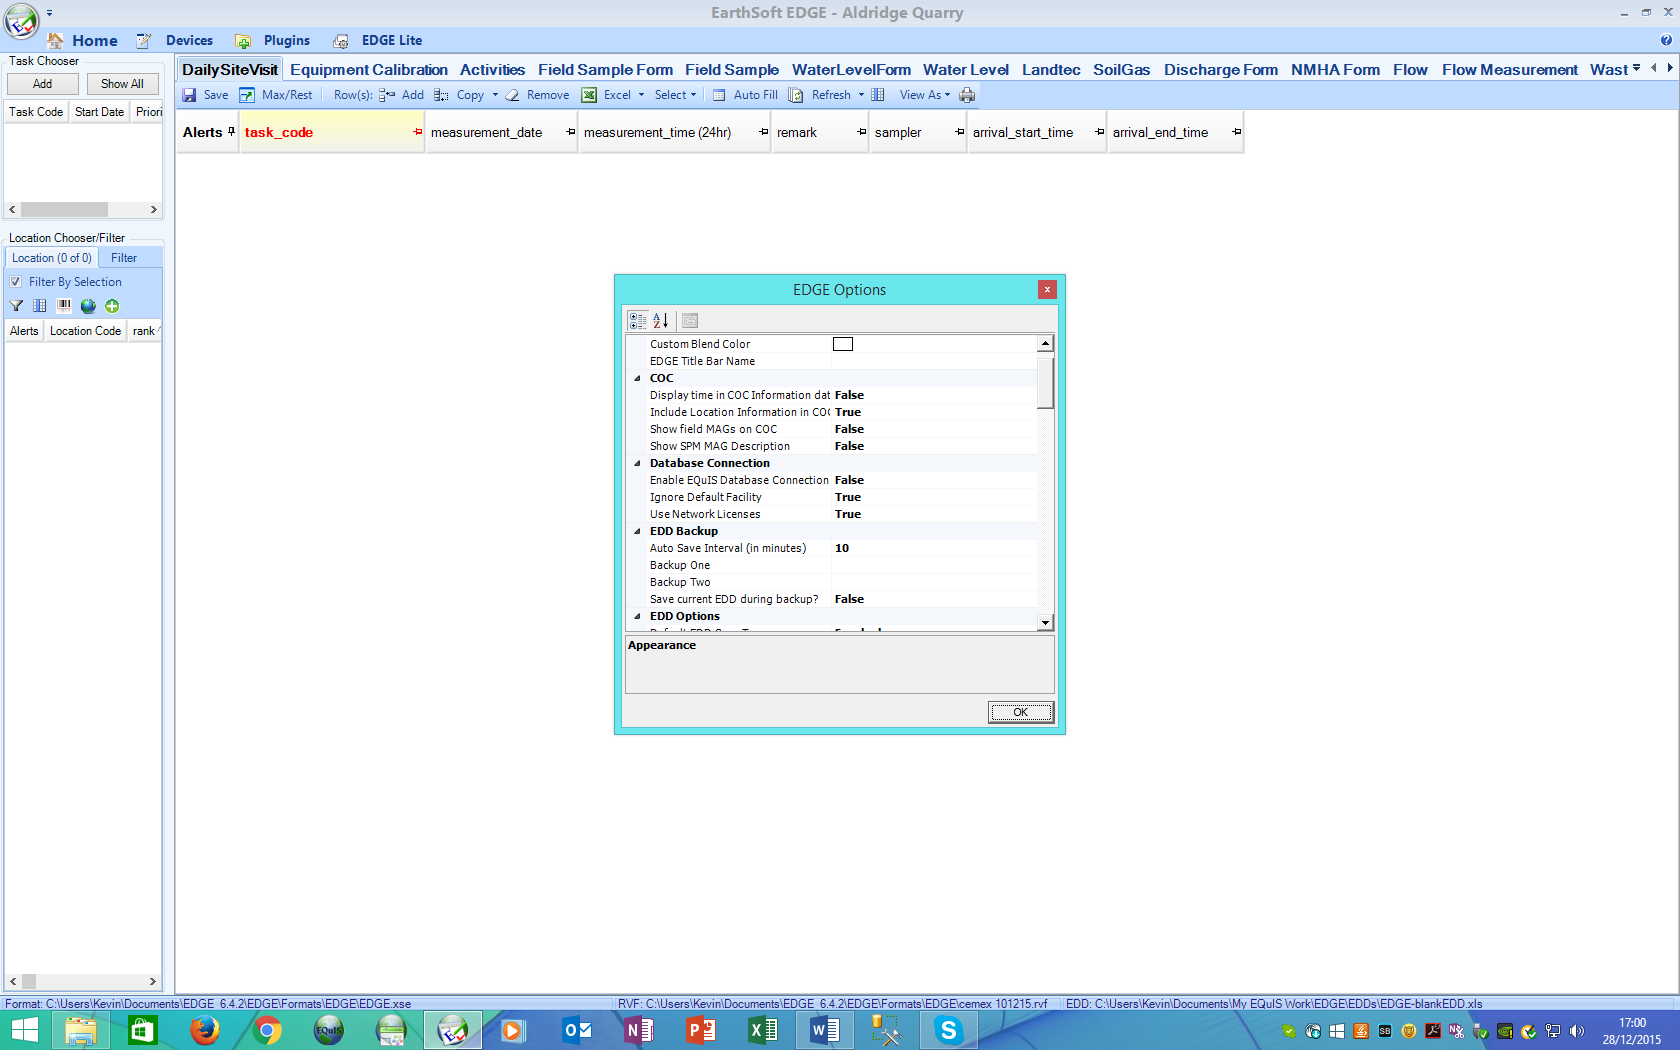Open the Plugins ribbon tab
The height and width of the screenshot is (1050, 1680).
click(x=287, y=41)
